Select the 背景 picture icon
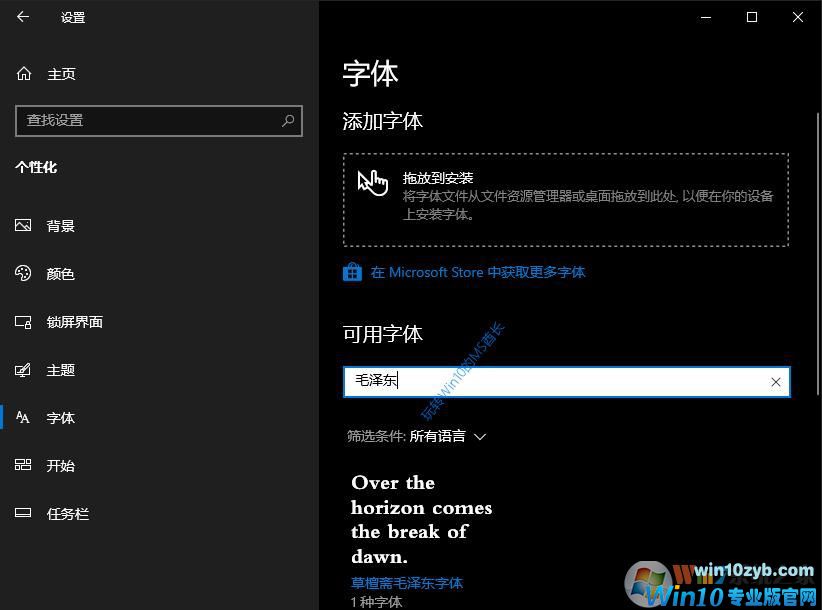The width and height of the screenshot is (822, 610). (23, 225)
